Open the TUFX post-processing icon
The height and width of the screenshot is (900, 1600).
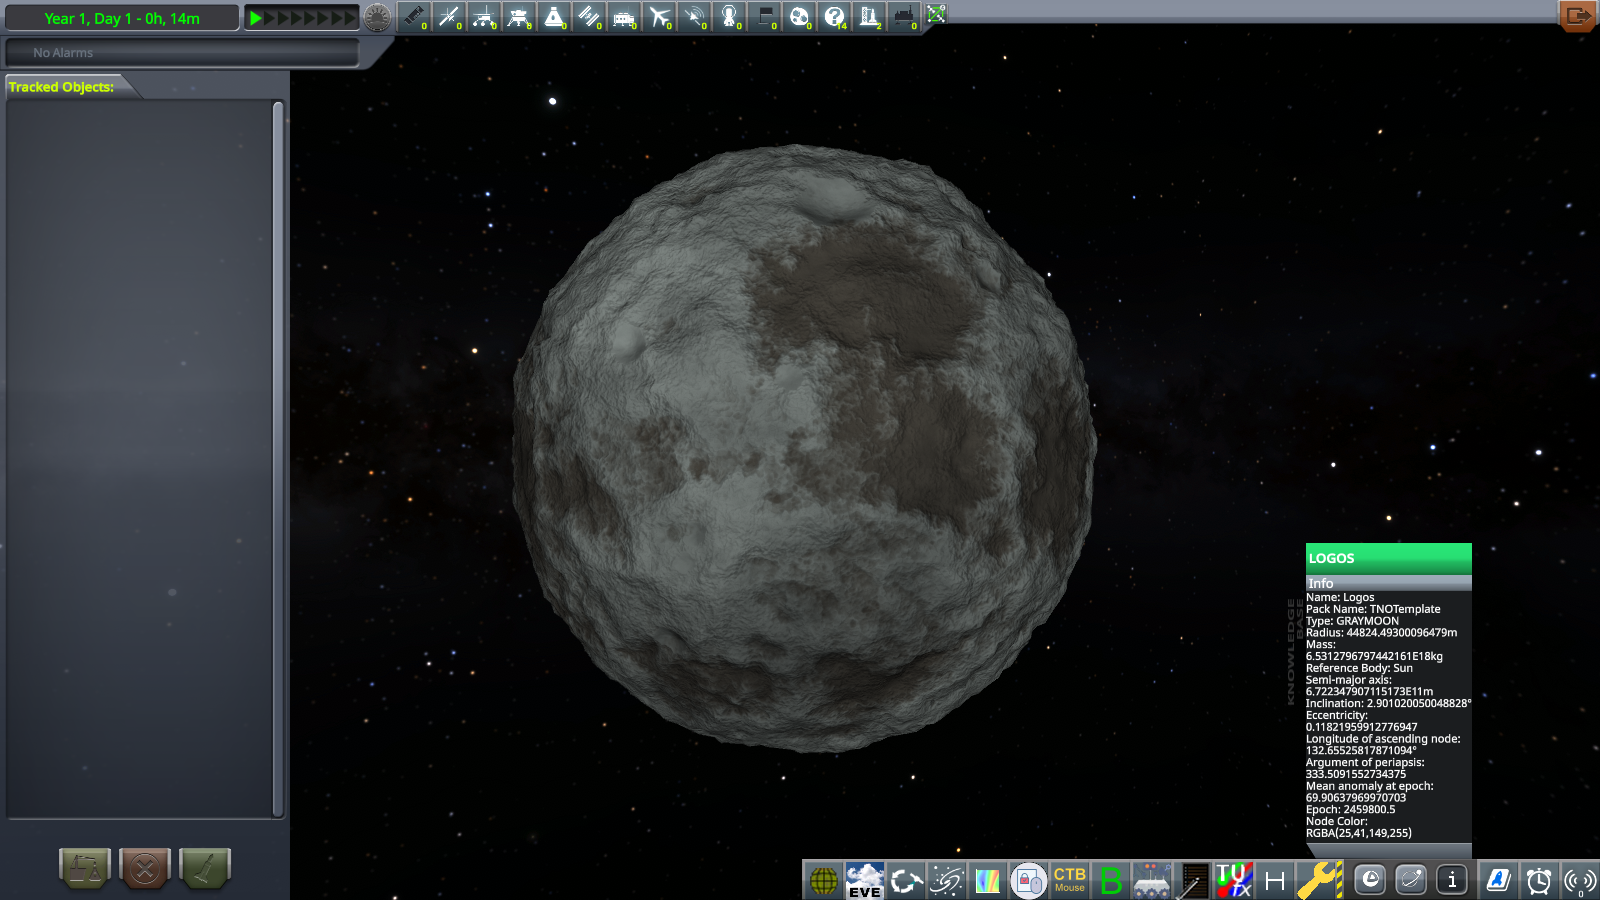1233,880
